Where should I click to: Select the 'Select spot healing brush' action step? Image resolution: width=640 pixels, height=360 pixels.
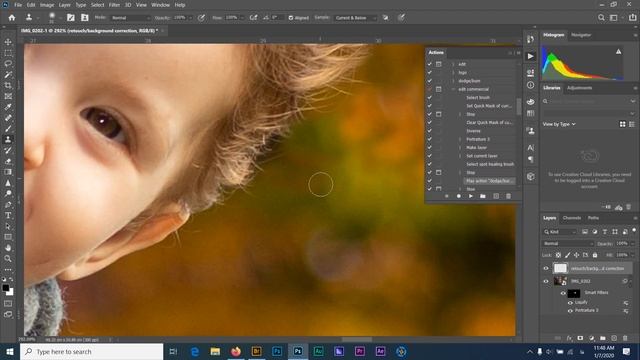[490, 164]
